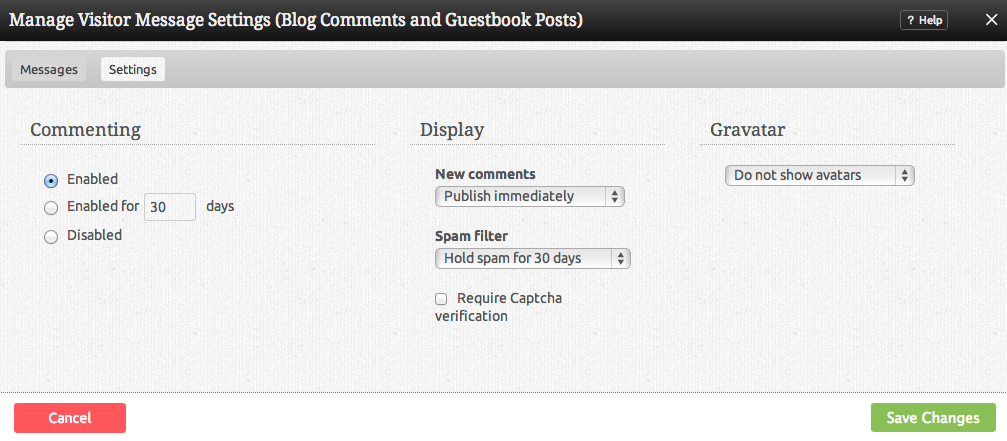Choose the 'Enabled for' days radio option
The width and height of the screenshot is (1007, 441).
tap(51, 208)
